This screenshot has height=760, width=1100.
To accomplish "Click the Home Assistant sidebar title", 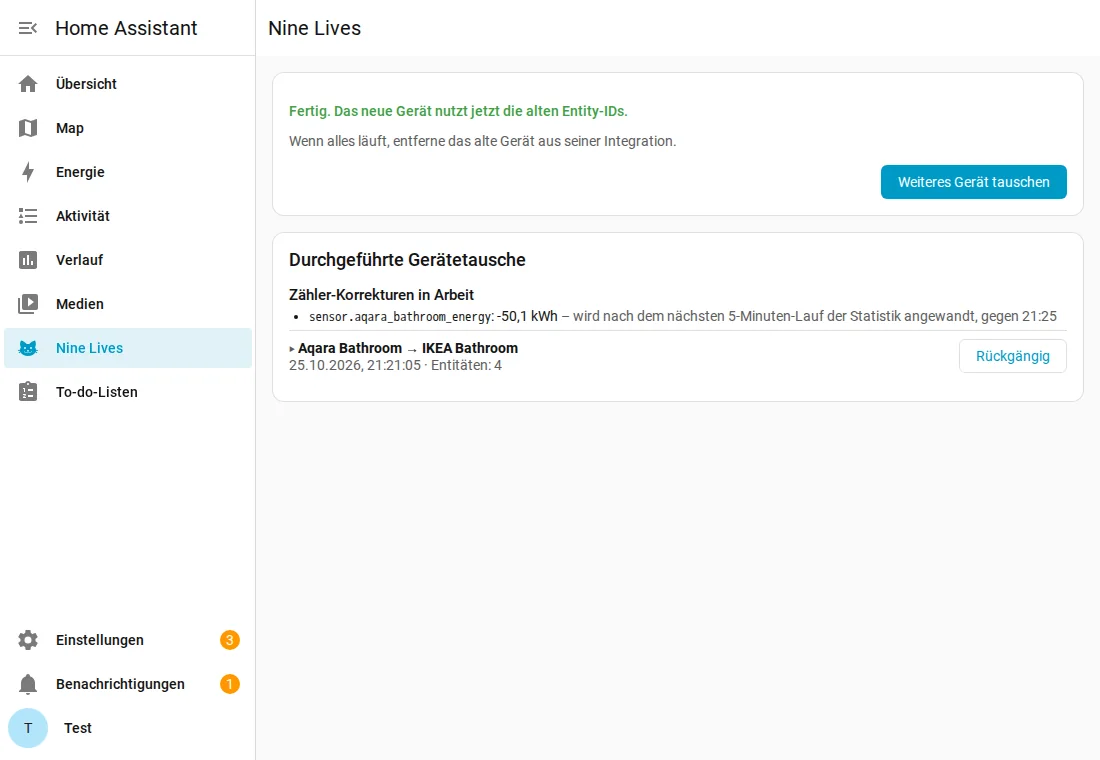I will pos(126,28).
